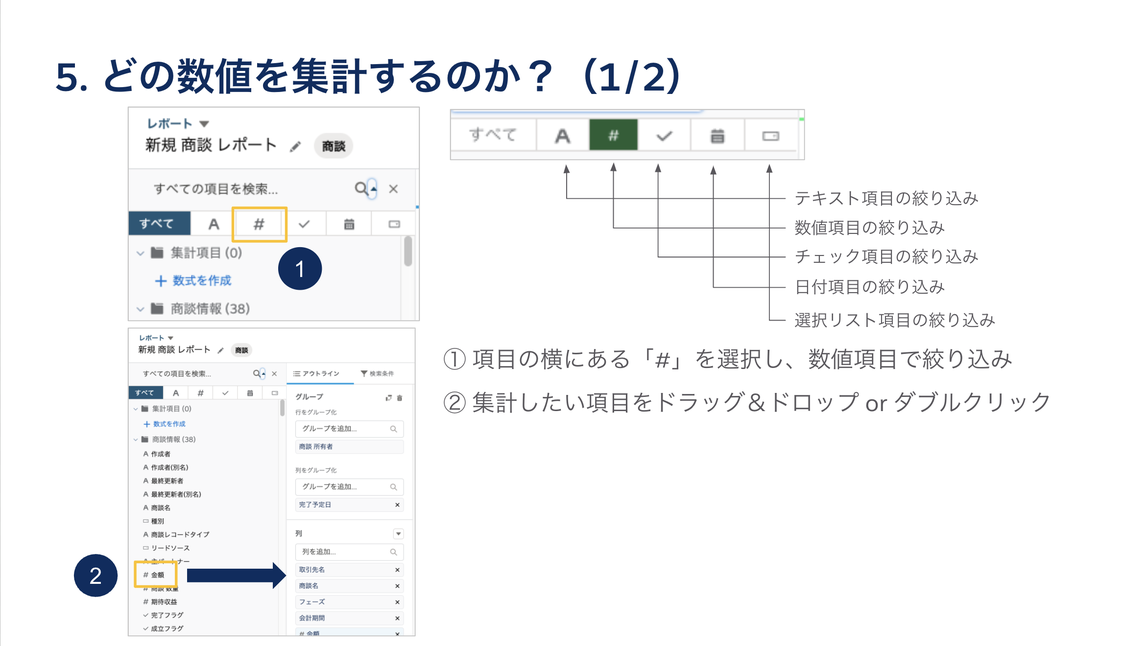Select the dark 'すべて' tab in the upper report panel

(160, 224)
